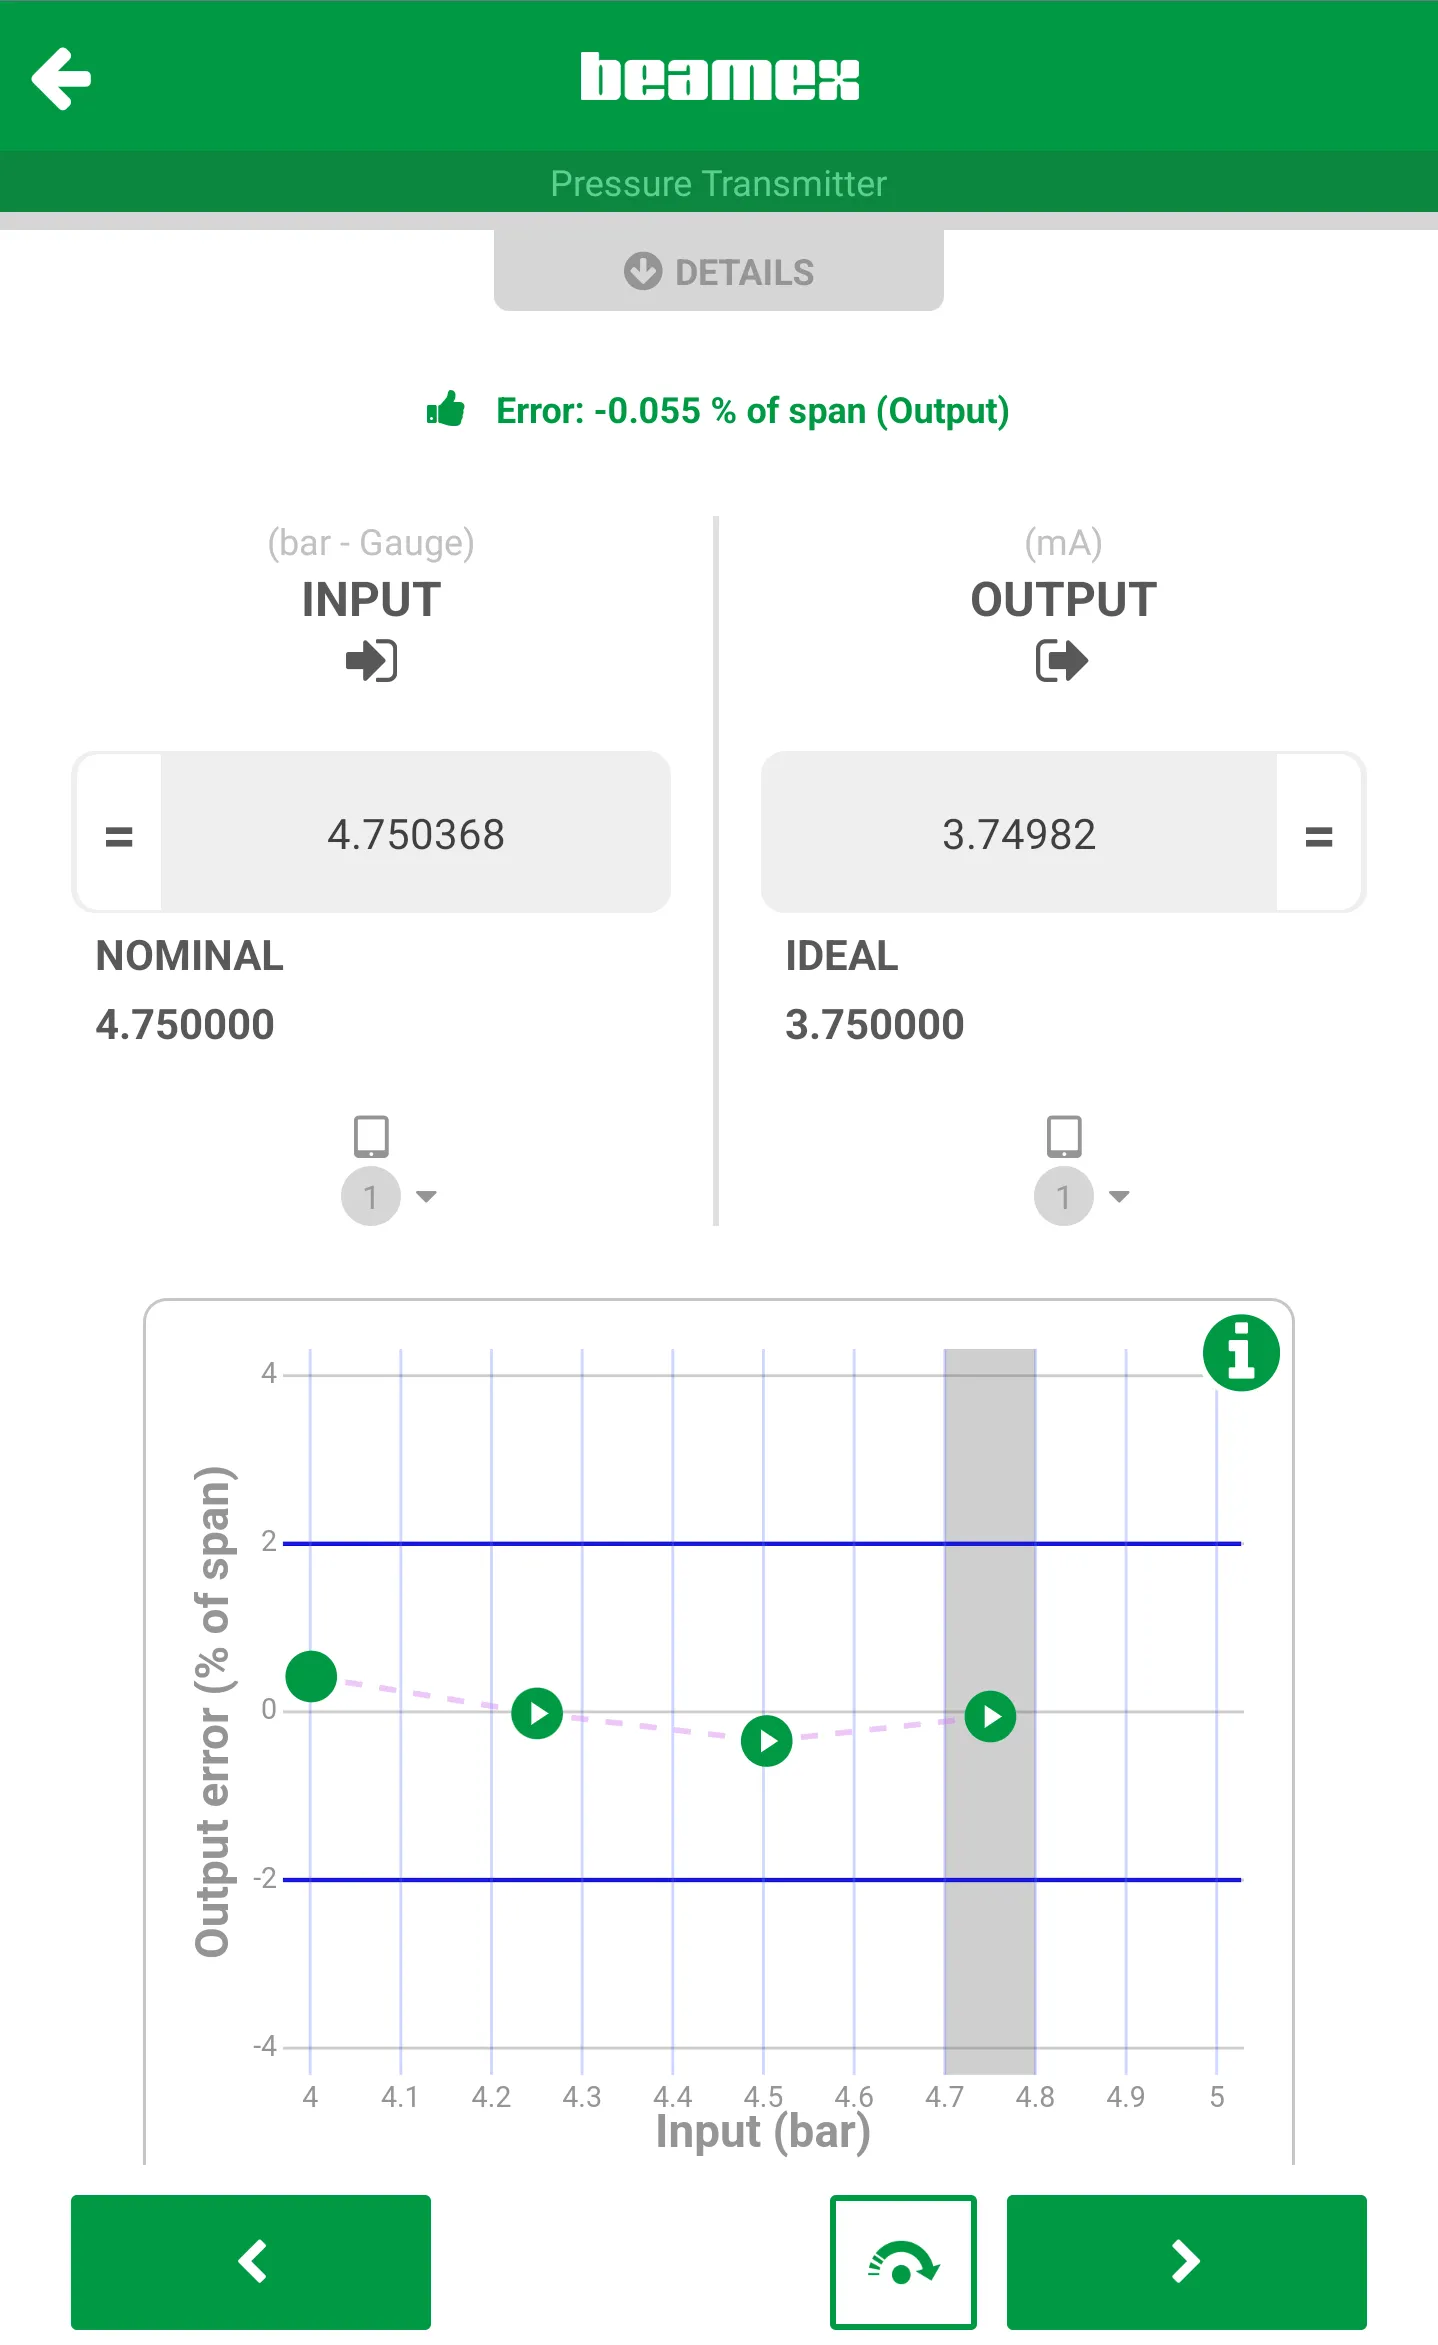This screenshot has width=1438, height=2345.
Task: Toggle the equals sign next to INPUT value
Action: pos(117,833)
